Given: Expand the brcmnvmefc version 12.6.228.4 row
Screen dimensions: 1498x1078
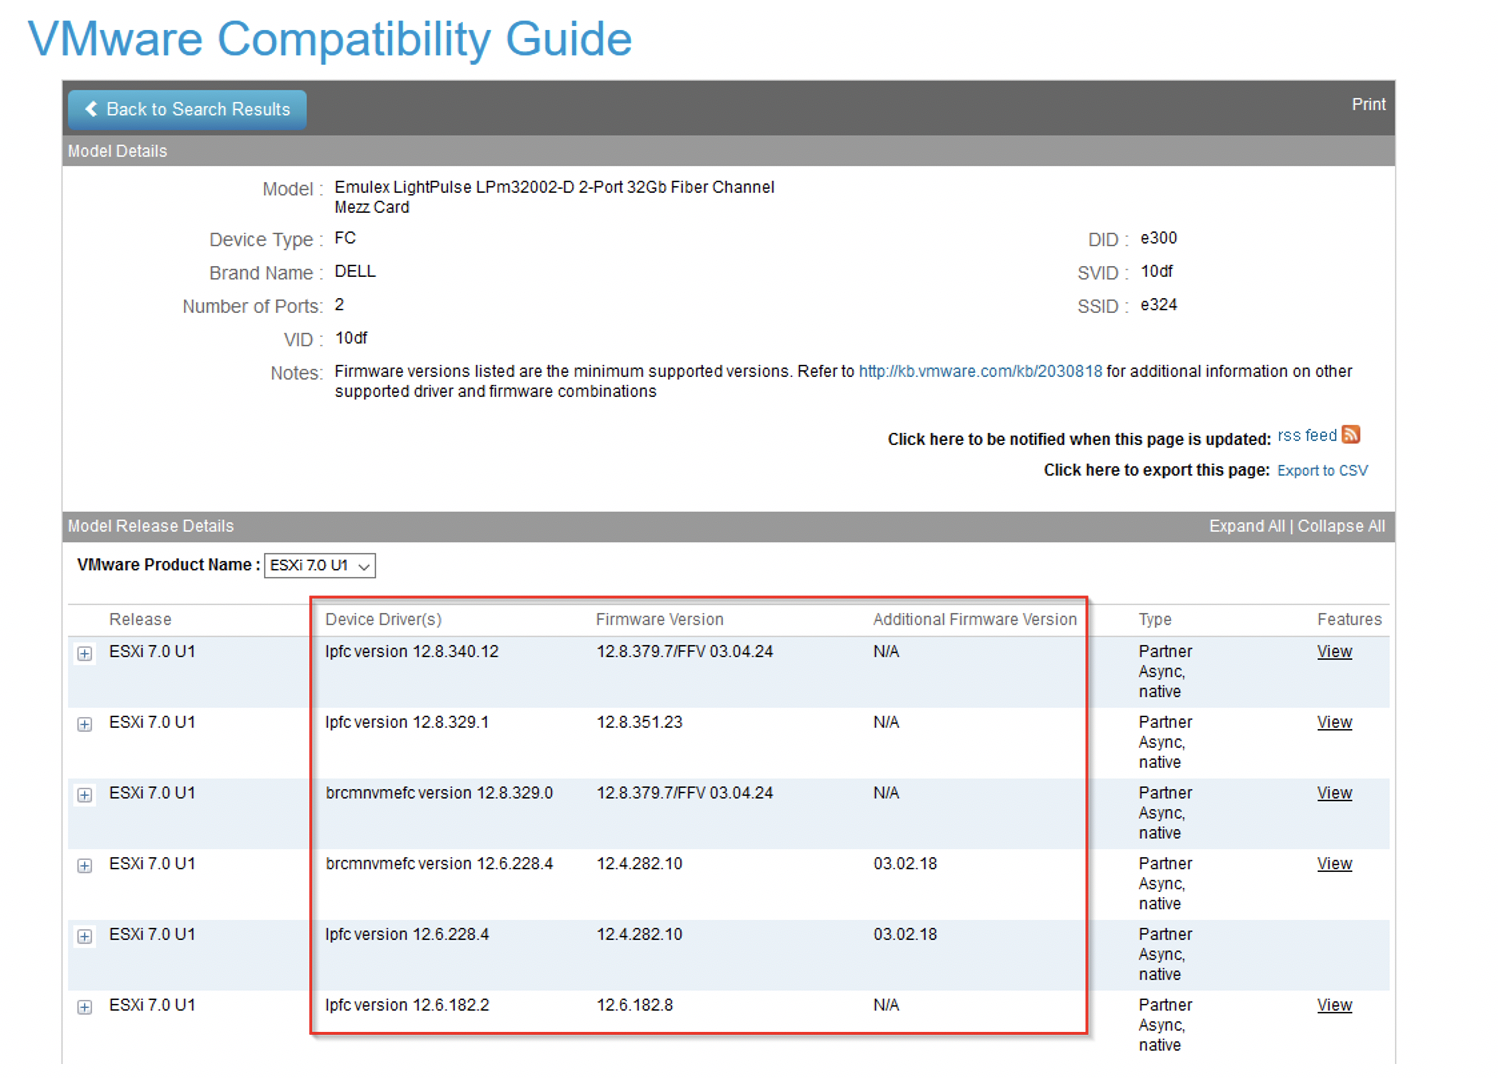Looking at the screenshot, I should pyautogui.click(x=84, y=866).
